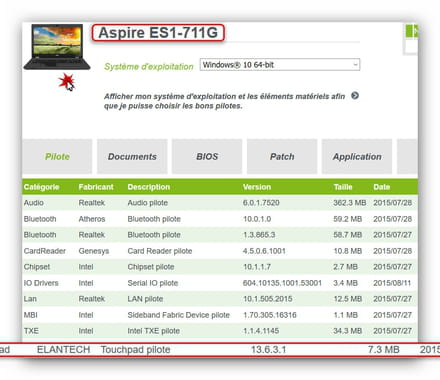
Task: Click the Aspire ES1-711G model title
Action: click(x=158, y=33)
